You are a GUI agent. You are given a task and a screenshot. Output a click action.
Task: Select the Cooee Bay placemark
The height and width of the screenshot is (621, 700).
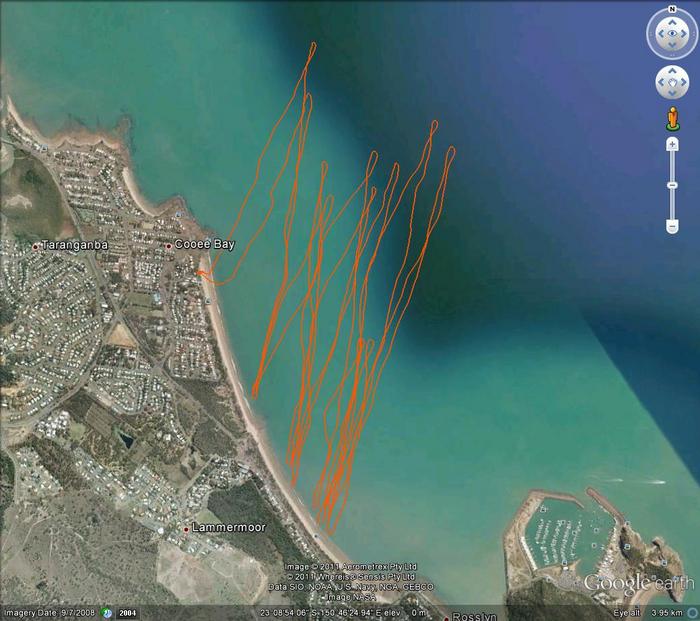(x=169, y=245)
